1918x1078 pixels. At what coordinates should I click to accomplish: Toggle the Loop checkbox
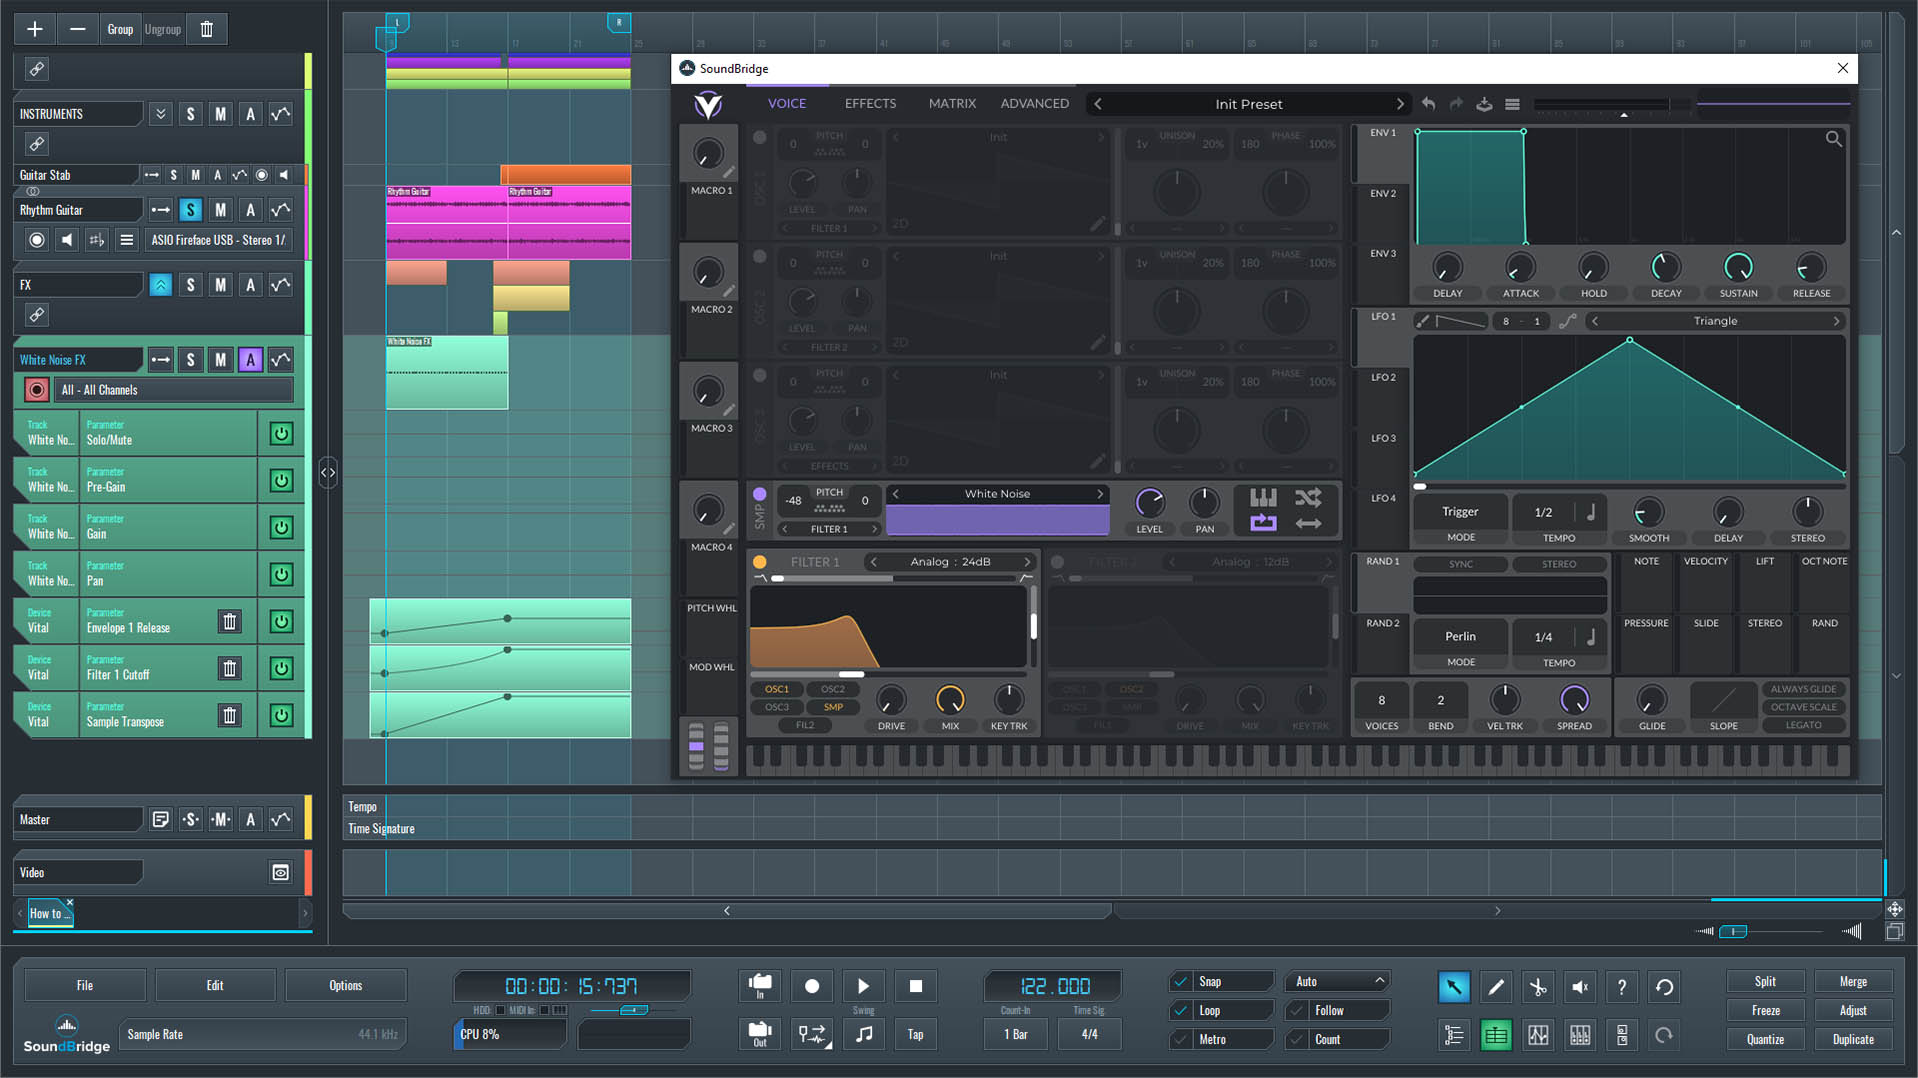[1182, 1011]
